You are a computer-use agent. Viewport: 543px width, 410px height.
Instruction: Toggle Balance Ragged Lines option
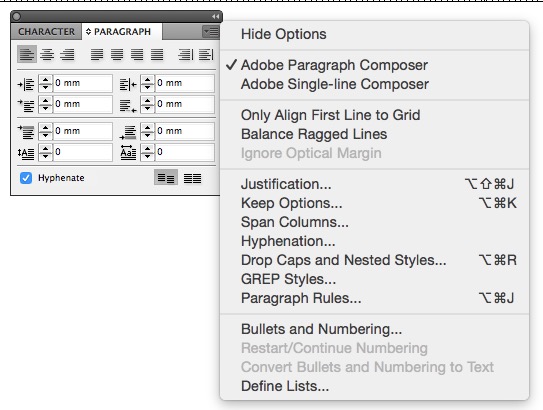click(314, 134)
